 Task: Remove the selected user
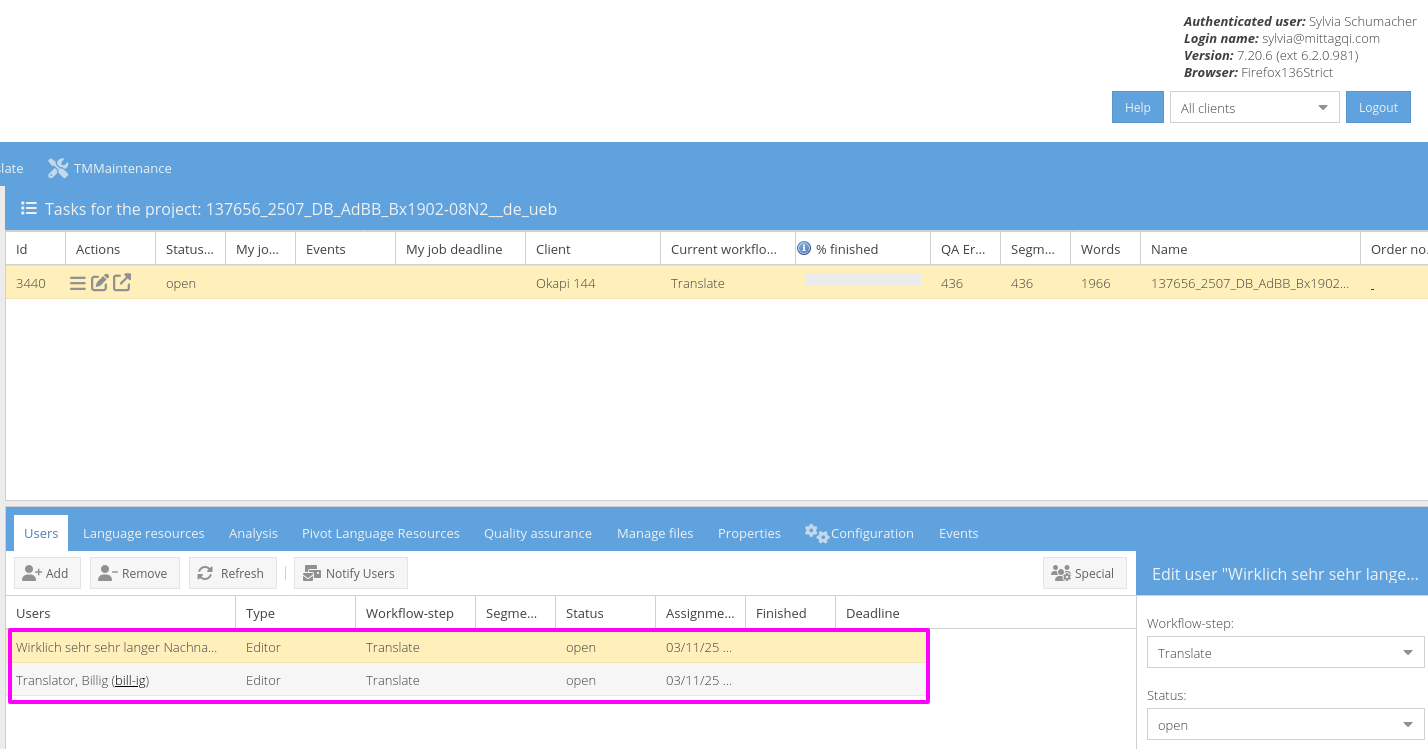click(x=134, y=573)
